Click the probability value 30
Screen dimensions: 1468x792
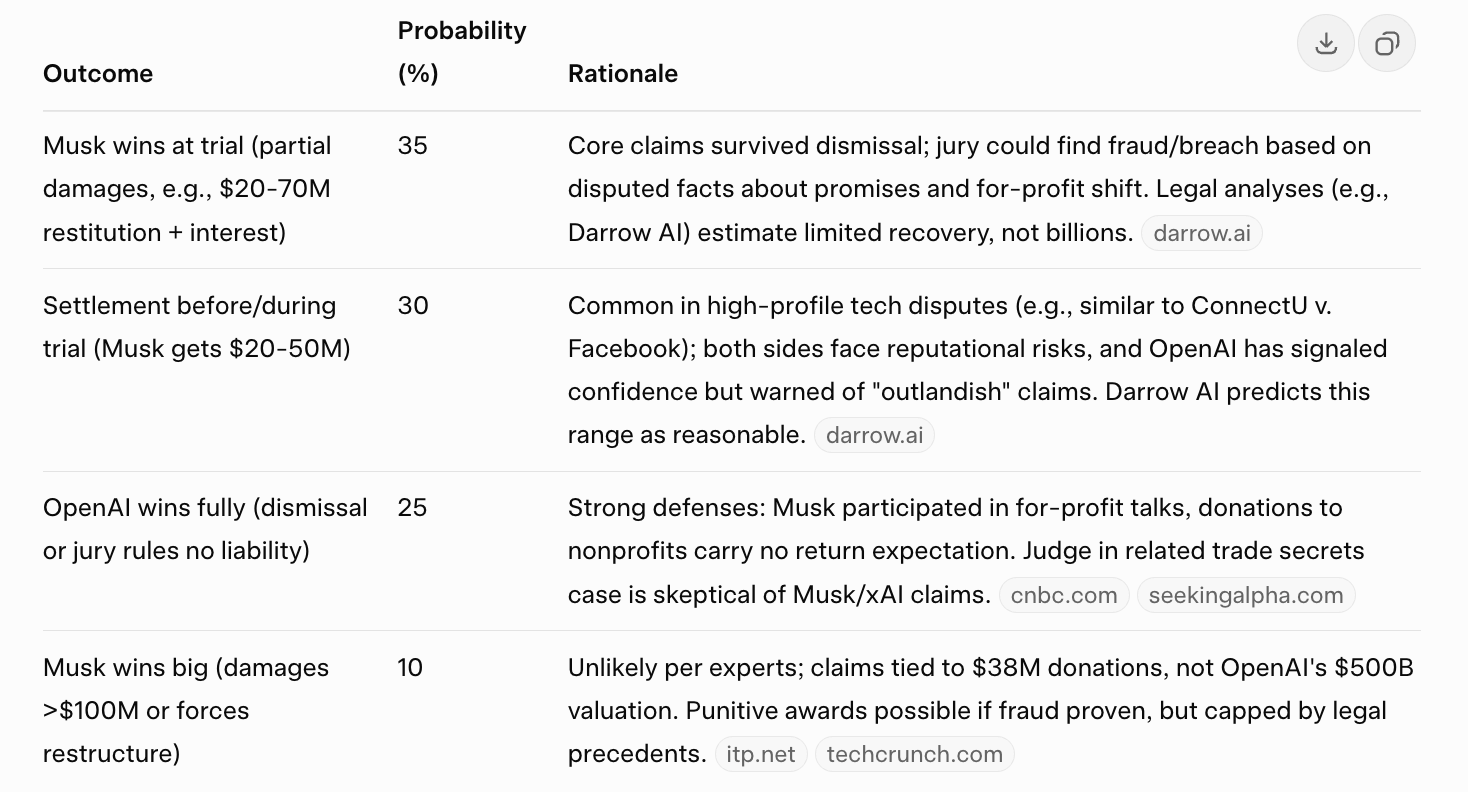click(412, 306)
